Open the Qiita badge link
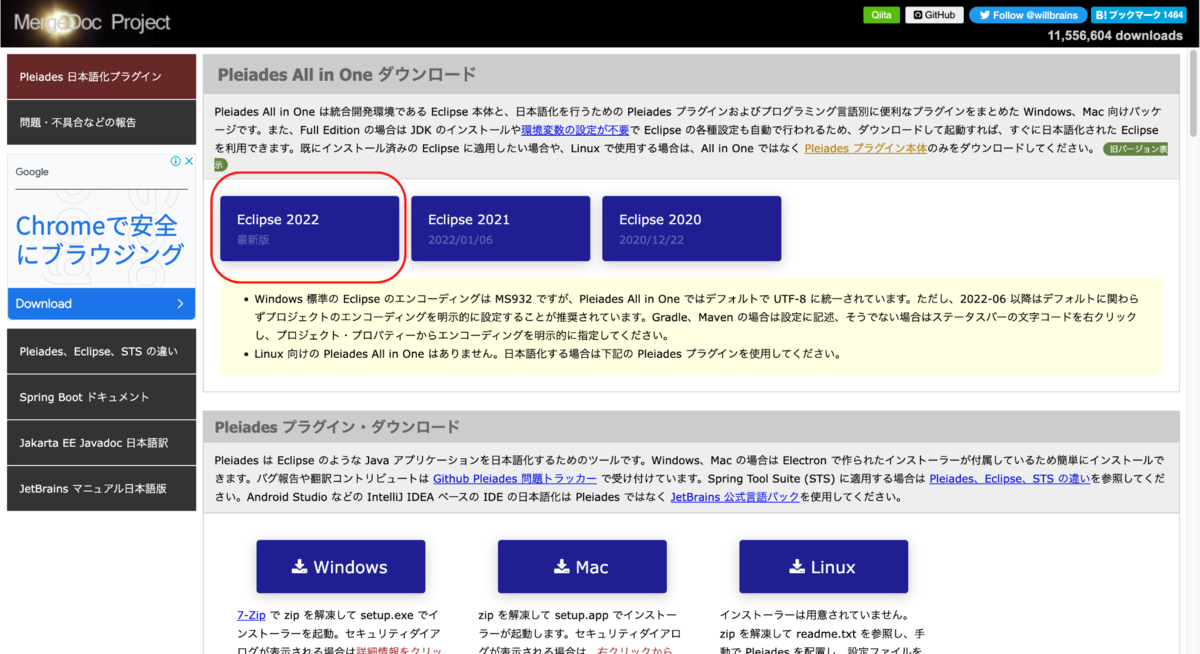1200x654 pixels. pyautogui.click(x=882, y=15)
